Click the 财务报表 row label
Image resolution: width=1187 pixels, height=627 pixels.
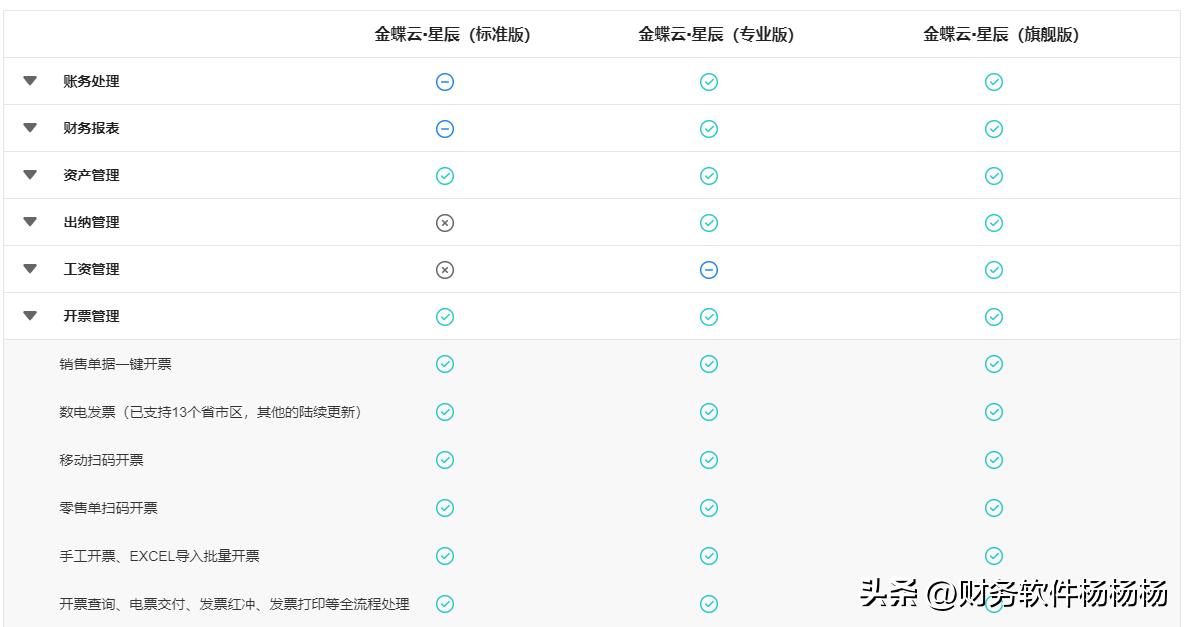pos(90,128)
